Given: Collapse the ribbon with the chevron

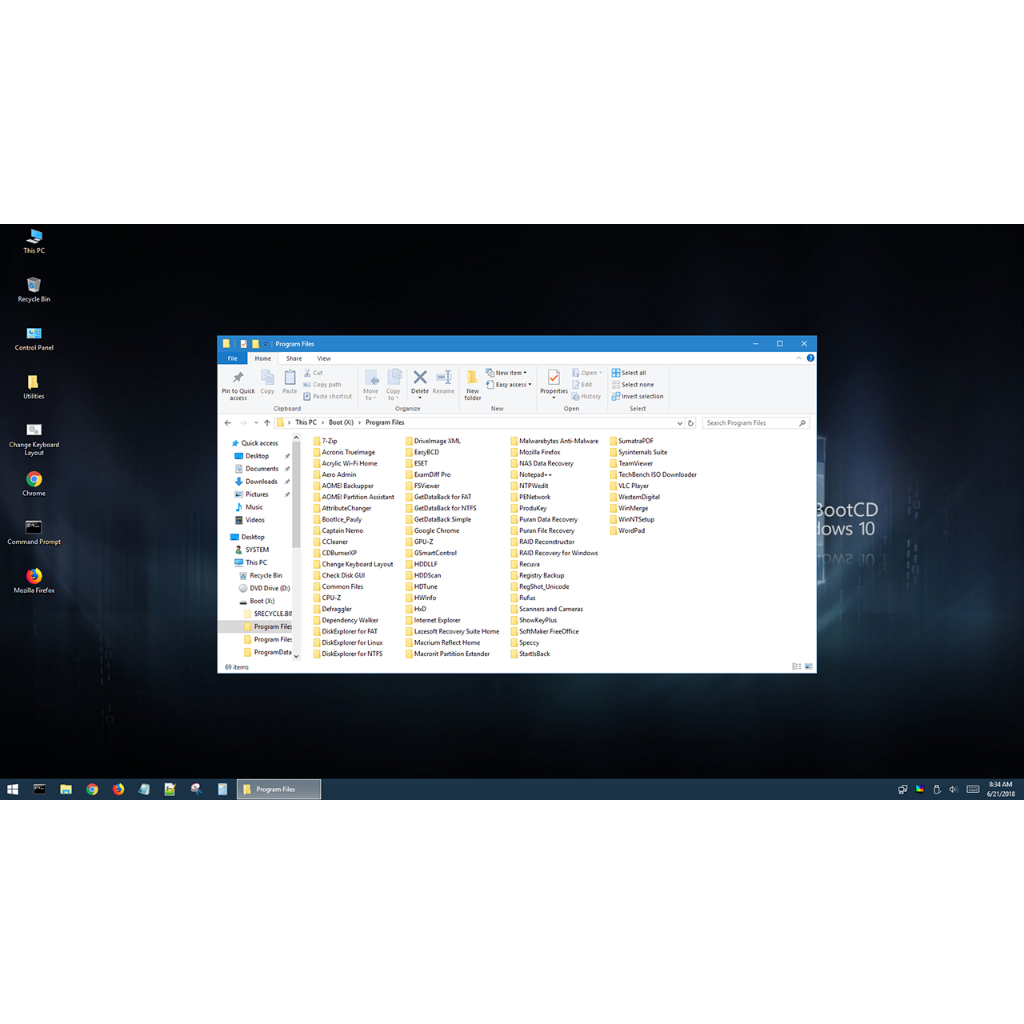Looking at the screenshot, I should coord(798,359).
